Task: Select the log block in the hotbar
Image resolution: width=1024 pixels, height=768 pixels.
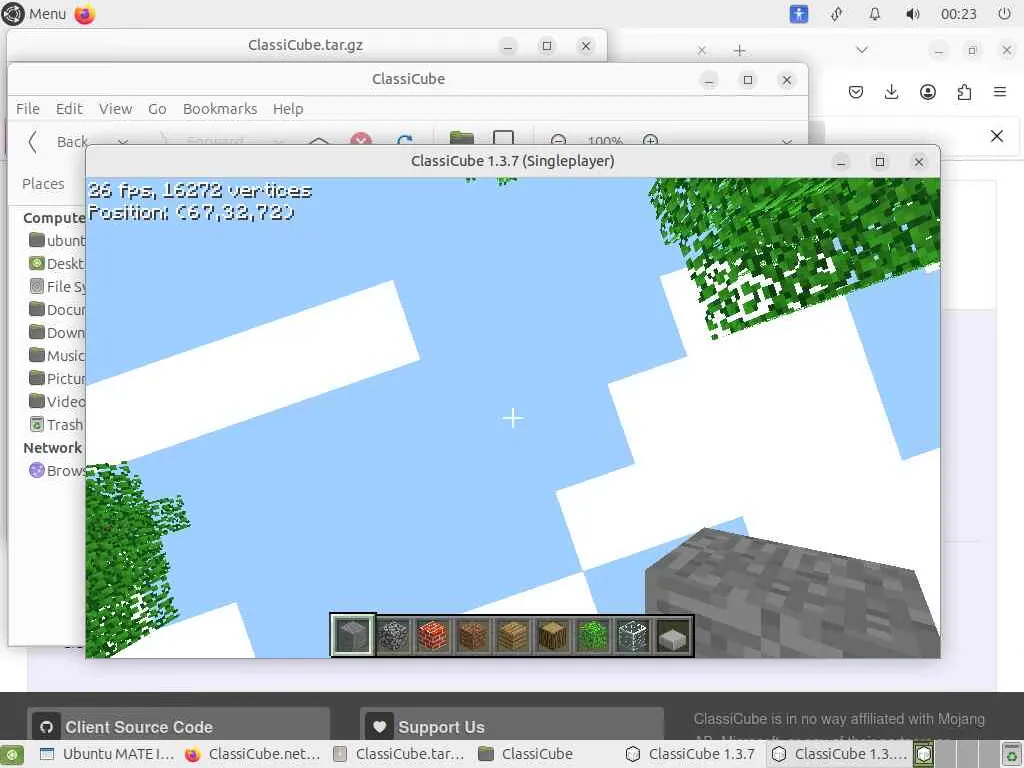Action: [x=552, y=635]
